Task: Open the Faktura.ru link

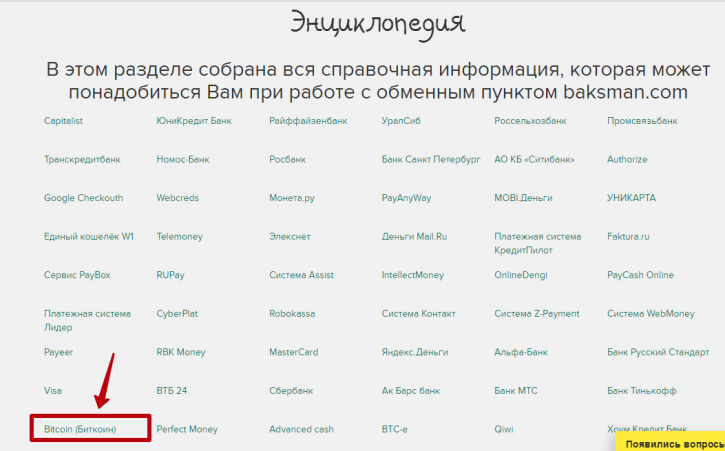Action: [x=628, y=236]
